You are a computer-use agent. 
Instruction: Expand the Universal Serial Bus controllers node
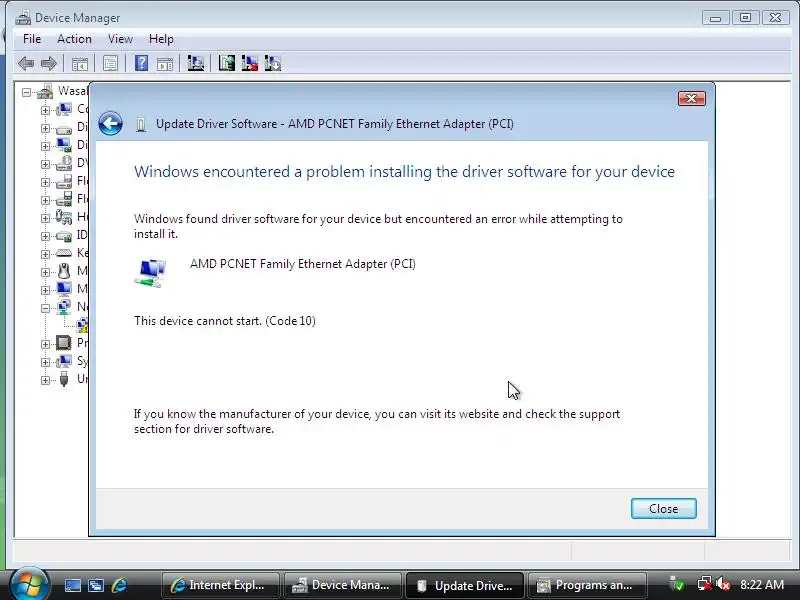coord(45,380)
